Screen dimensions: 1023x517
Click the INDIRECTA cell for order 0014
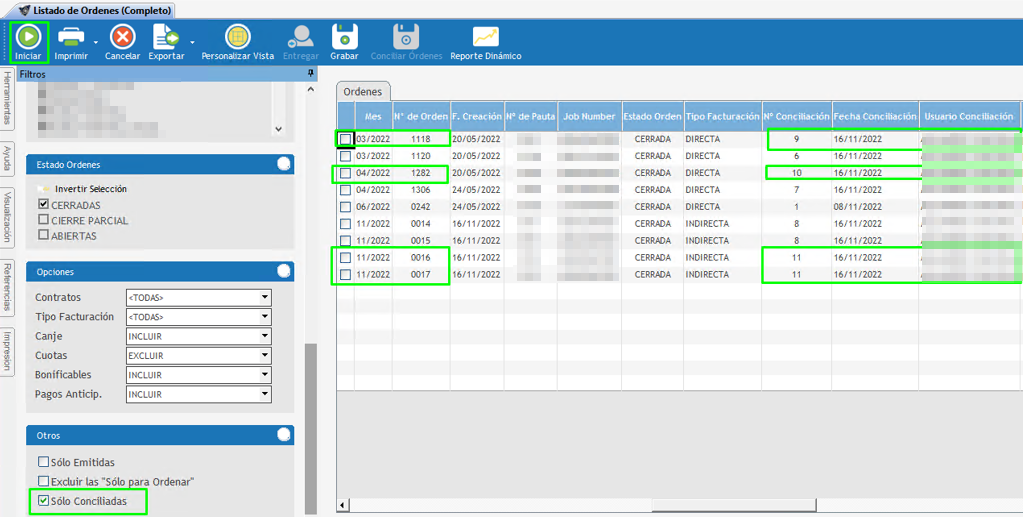click(x=722, y=224)
